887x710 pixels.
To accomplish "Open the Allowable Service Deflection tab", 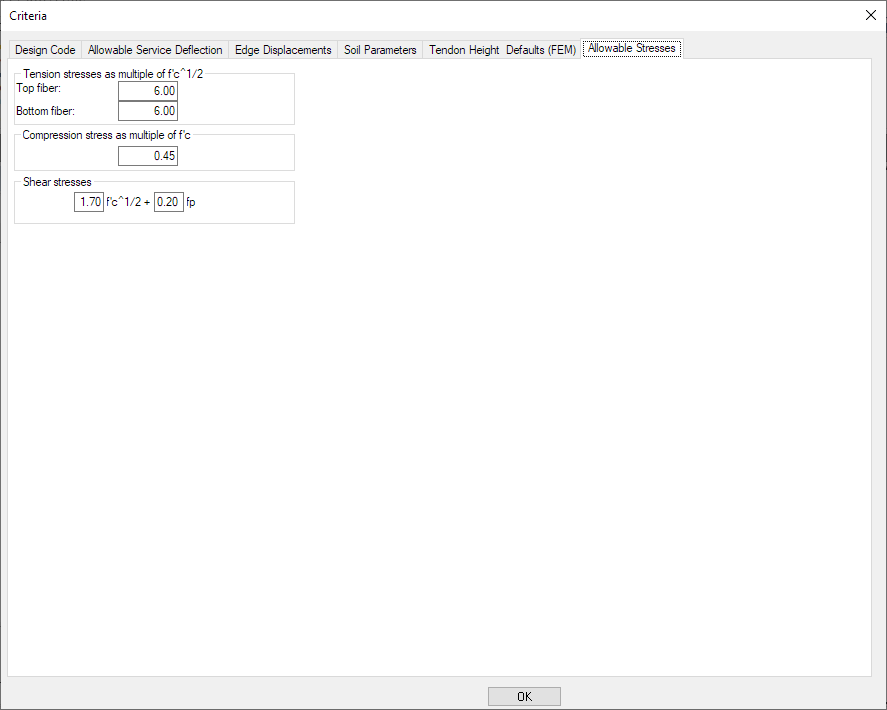I will click(x=155, y=50).
